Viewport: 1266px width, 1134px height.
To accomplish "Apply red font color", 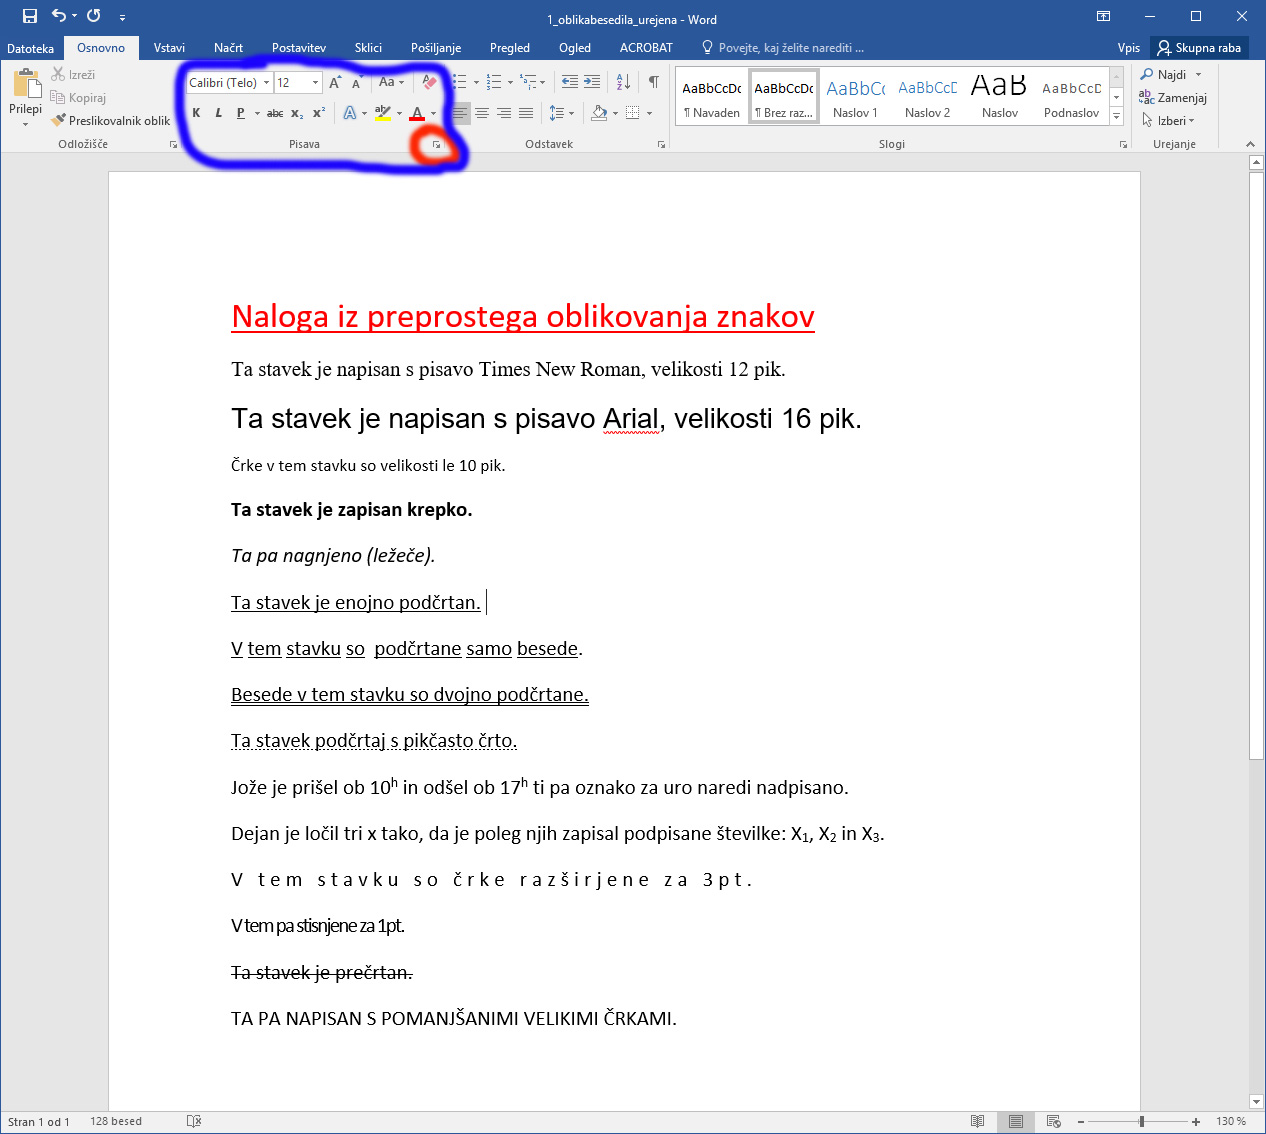I will 417,113.
